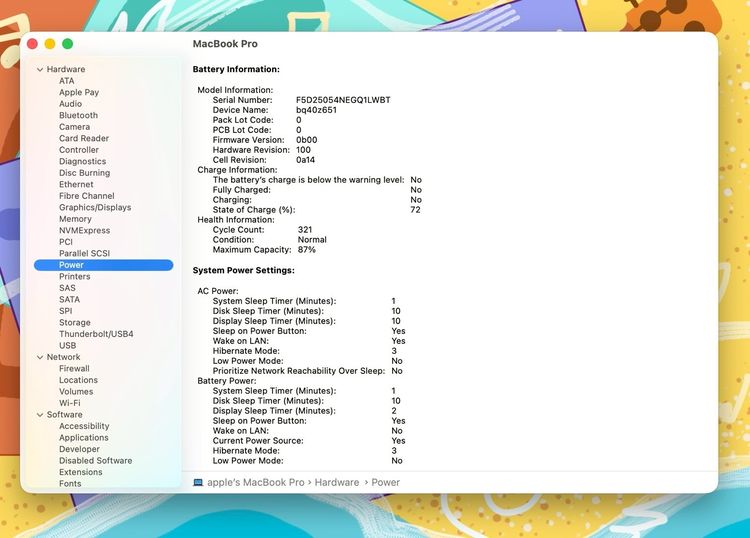Viewport: 750px width, 538px height.
Task: Open Firewall under Network
Action: [x=74, y=369]
